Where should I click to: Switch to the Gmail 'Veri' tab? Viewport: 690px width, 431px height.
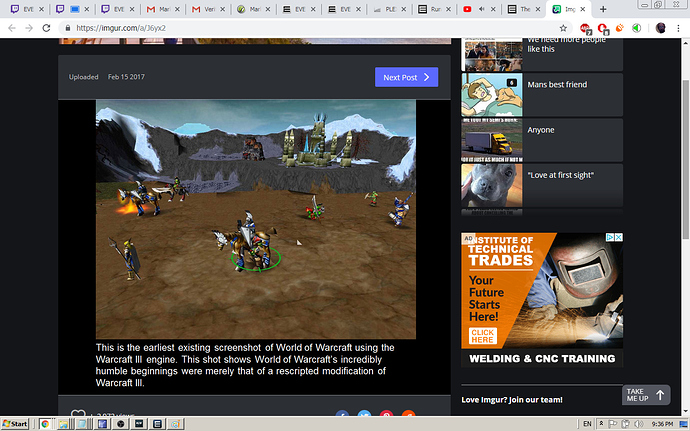[209, 9]
